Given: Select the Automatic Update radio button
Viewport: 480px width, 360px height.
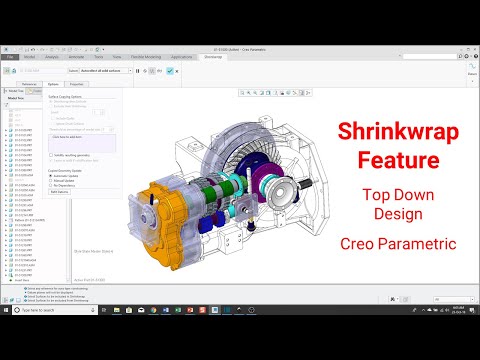Looking at the screenshot, I should (x=51, y=176).
